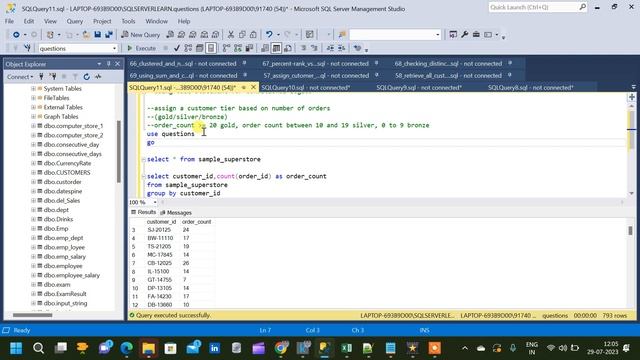Open LinkedIn from the taskbar
640x360 pixels.
point(214,348)
